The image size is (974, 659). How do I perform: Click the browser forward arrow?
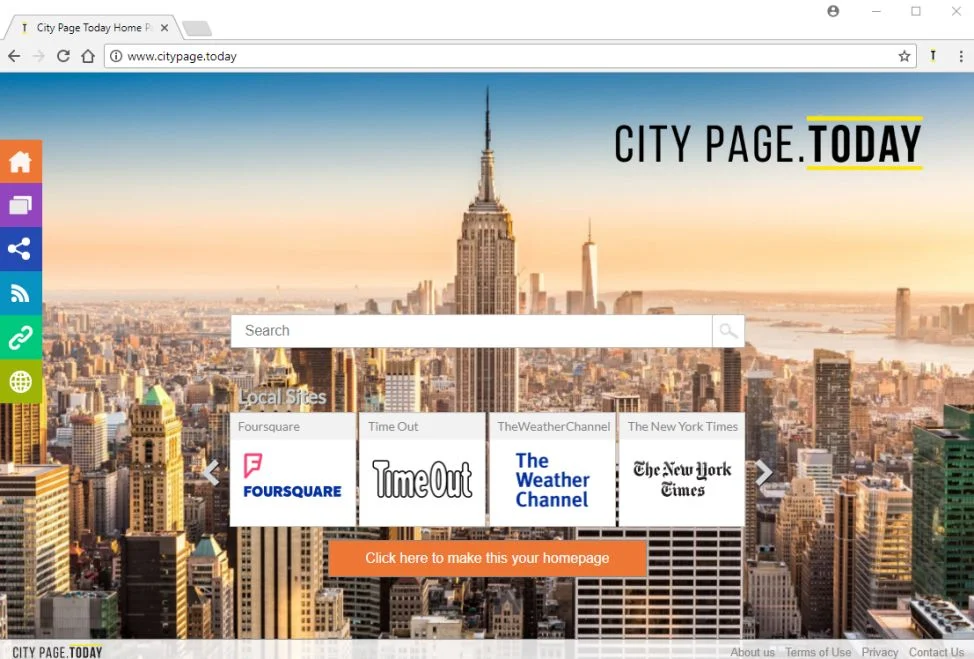click(39, 57)
